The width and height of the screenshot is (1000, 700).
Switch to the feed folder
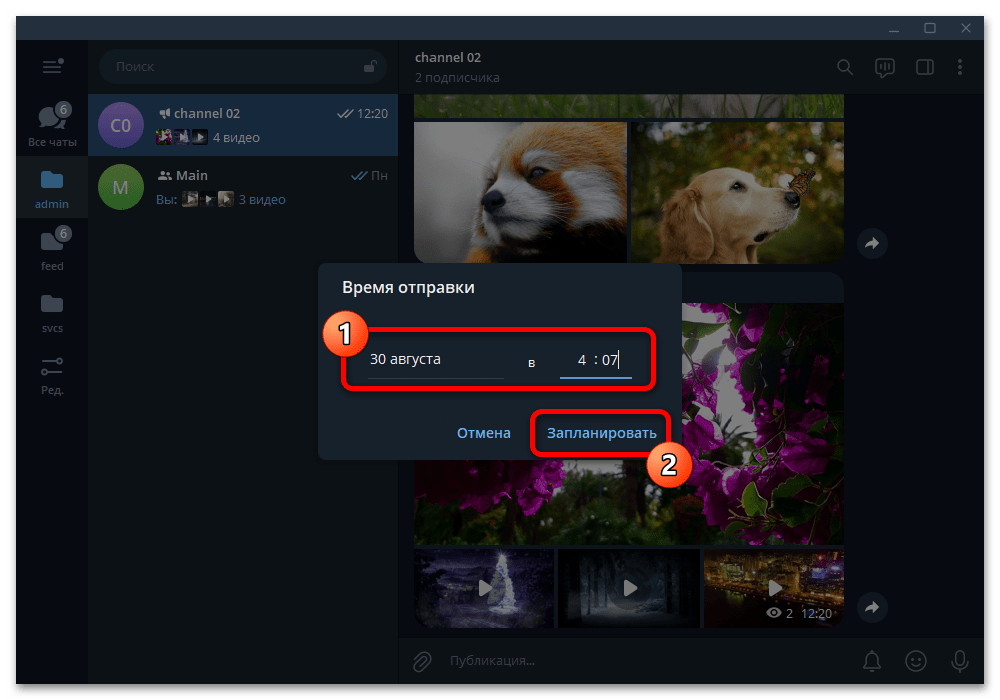point(52,249)
